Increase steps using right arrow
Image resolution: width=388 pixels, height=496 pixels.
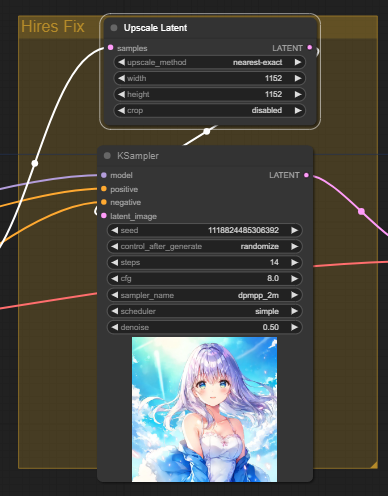tap(294, 262)
